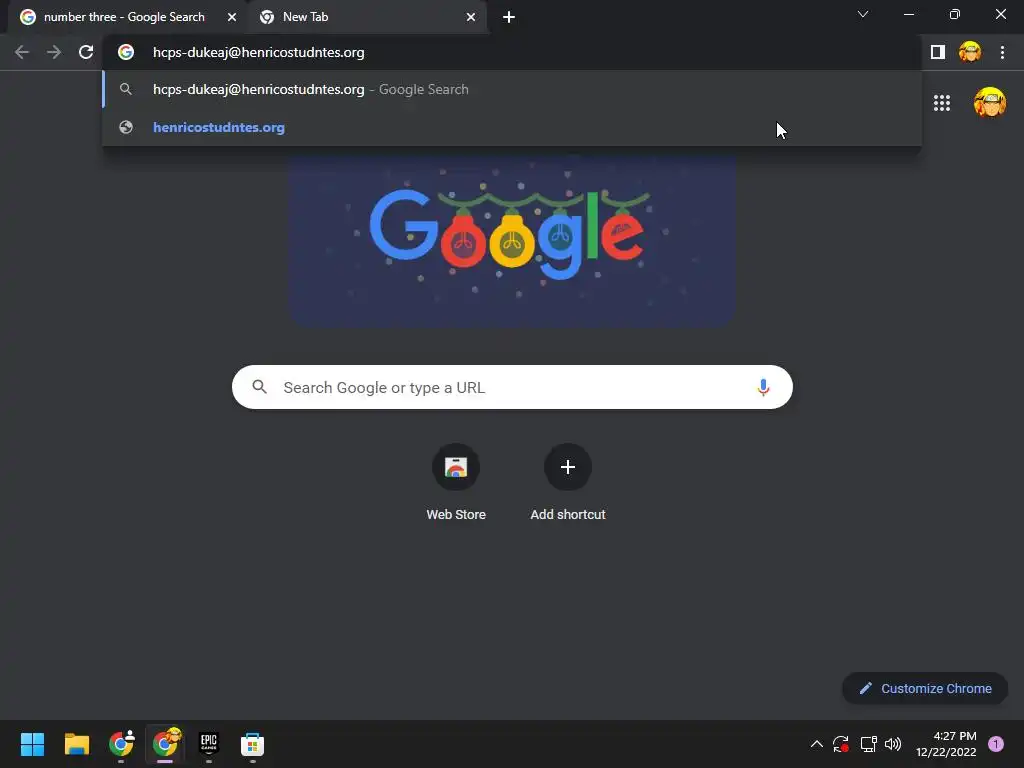This screenshot has width=1024, height=768.
Task: Switch to number three Google Search tab
Action: 124,17
